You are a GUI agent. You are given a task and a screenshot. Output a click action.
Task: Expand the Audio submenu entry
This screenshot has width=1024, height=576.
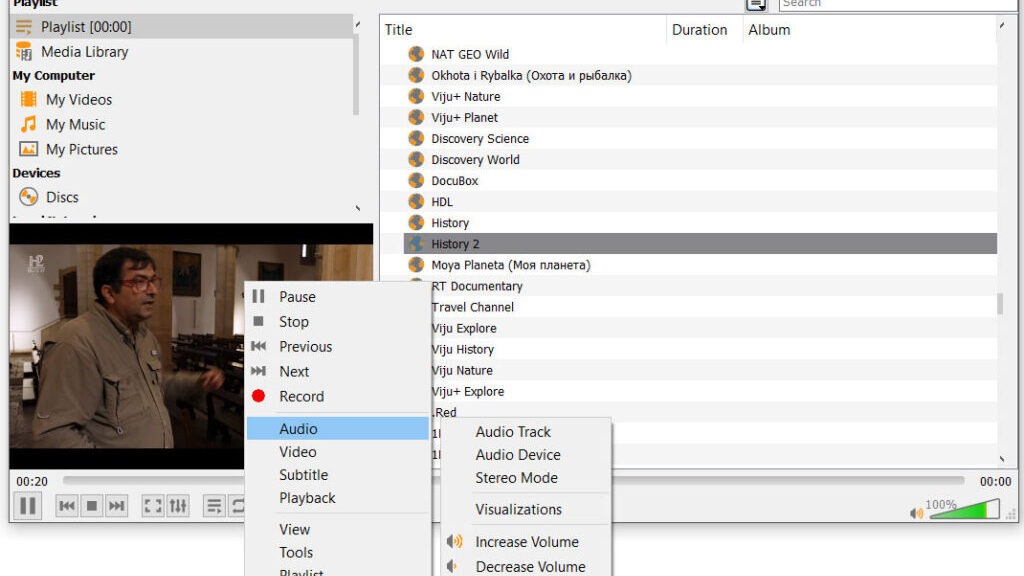[337, 428]
